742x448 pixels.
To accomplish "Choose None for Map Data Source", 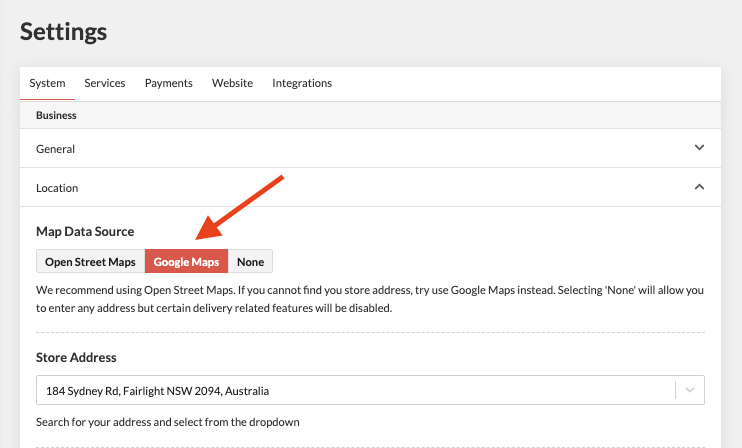I will click(x=250, y=262).
